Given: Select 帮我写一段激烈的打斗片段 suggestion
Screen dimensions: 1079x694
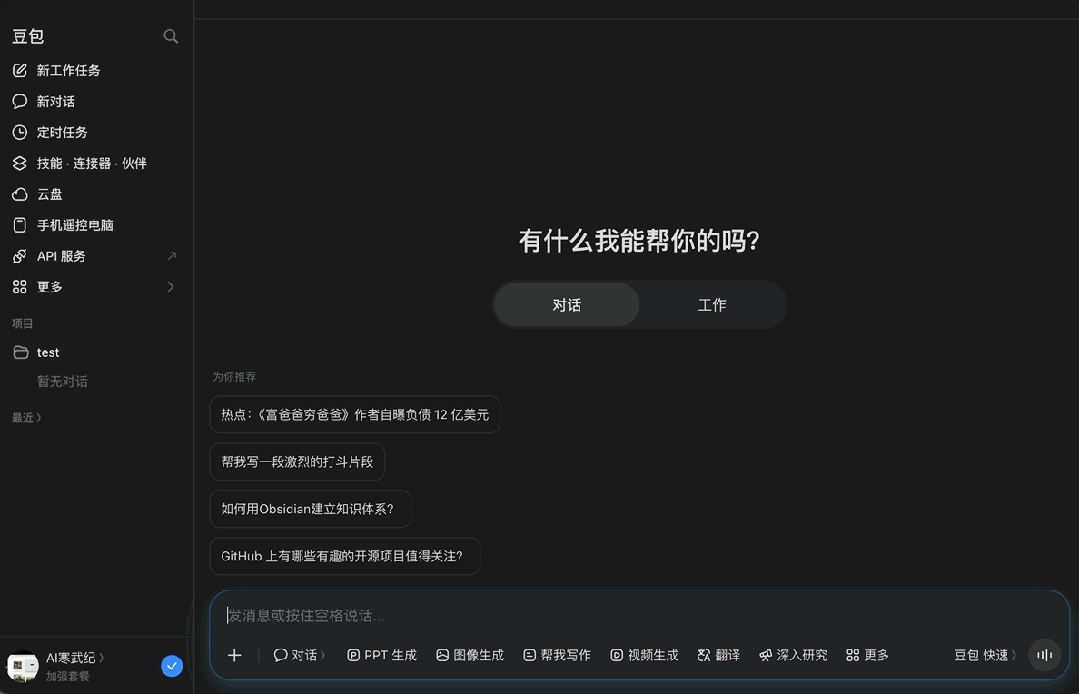Looking at the screenshot, I should pyautogui.click(x=297, y=462).
